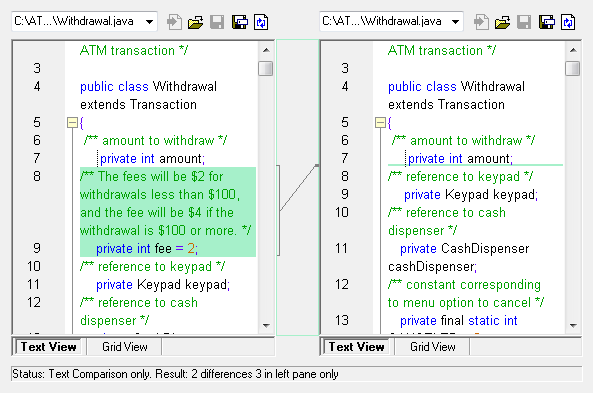This screenshot has height=393, width=593.
Task: Click the grayed document-arrow icon in the right pane
Action: pos(481,22)
